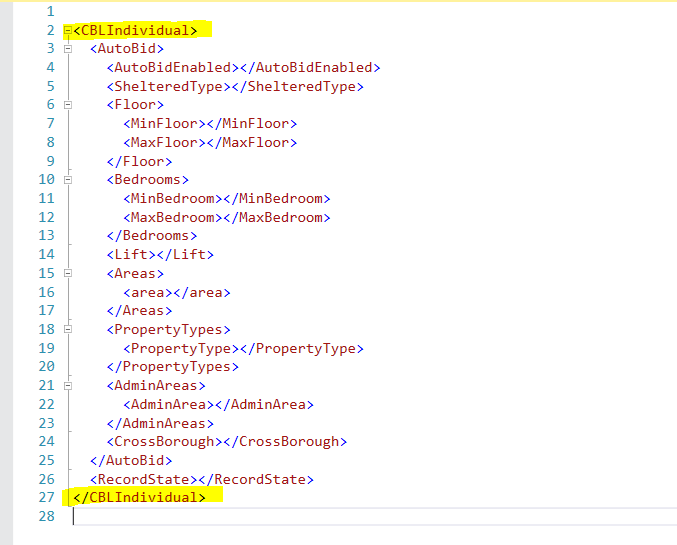677x545 pixels.
Task: Collapse the CBLIndividual root node
Action: point(68,30)
